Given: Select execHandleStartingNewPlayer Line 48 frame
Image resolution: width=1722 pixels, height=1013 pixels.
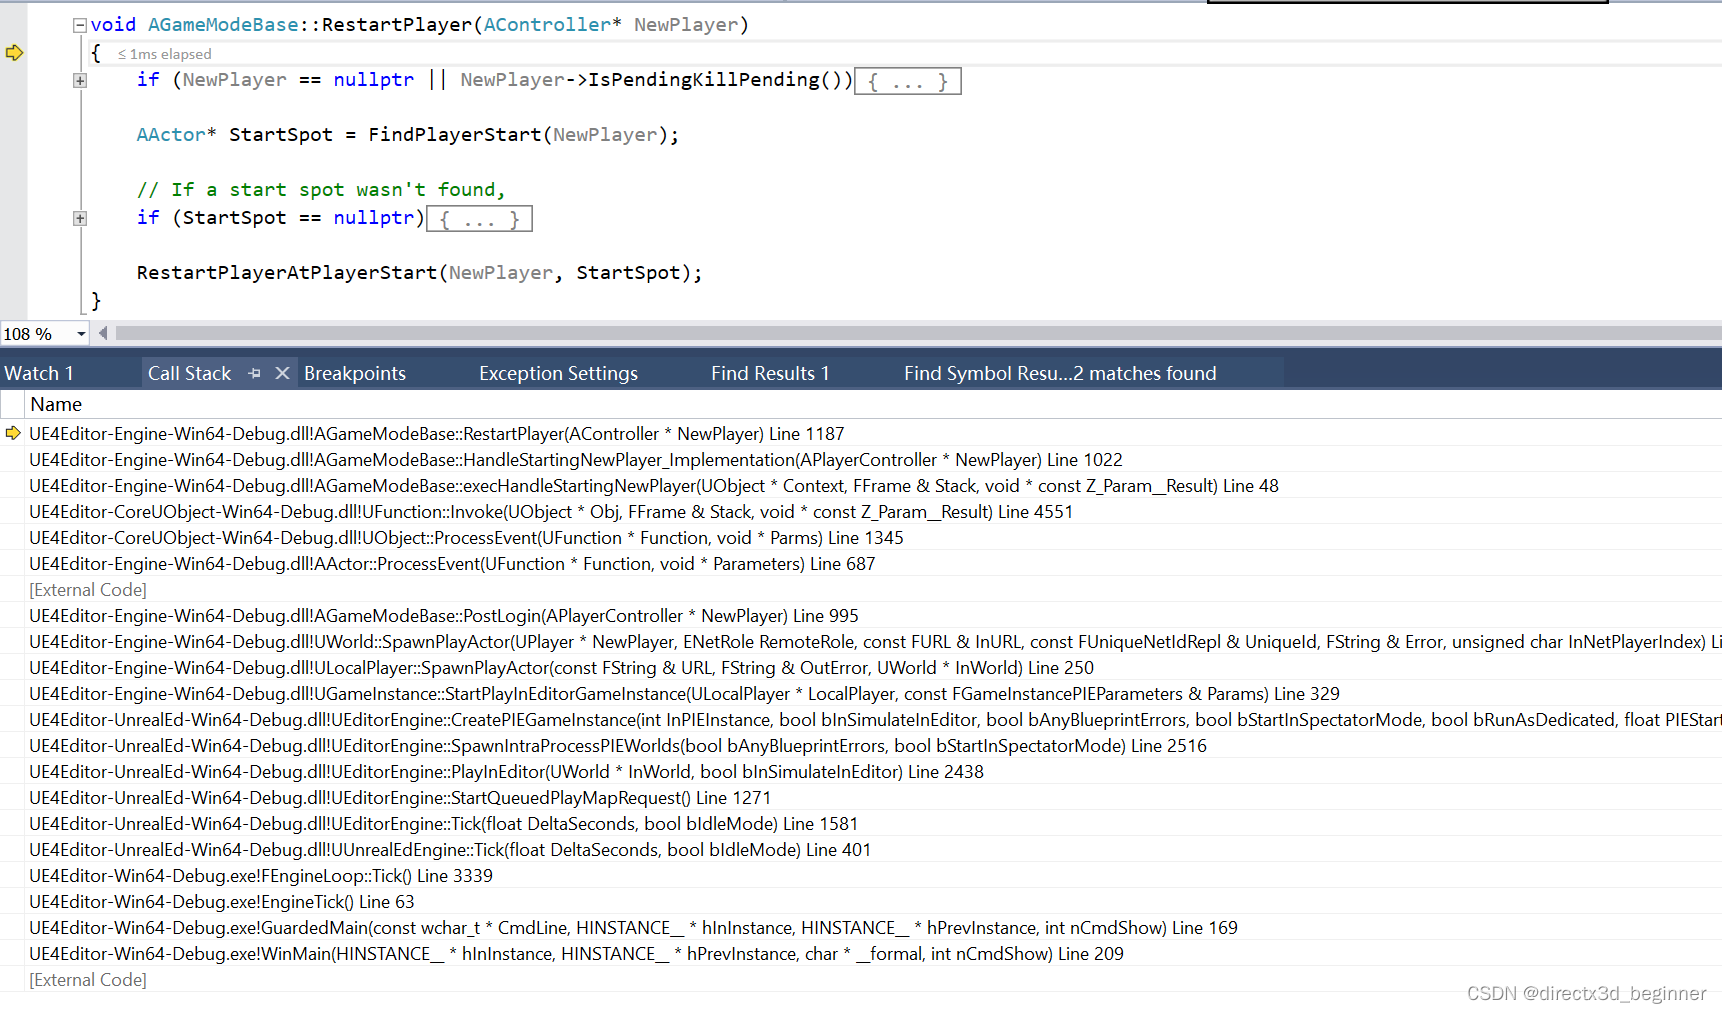Looking at the screenshot, I should tap(653, 486).
